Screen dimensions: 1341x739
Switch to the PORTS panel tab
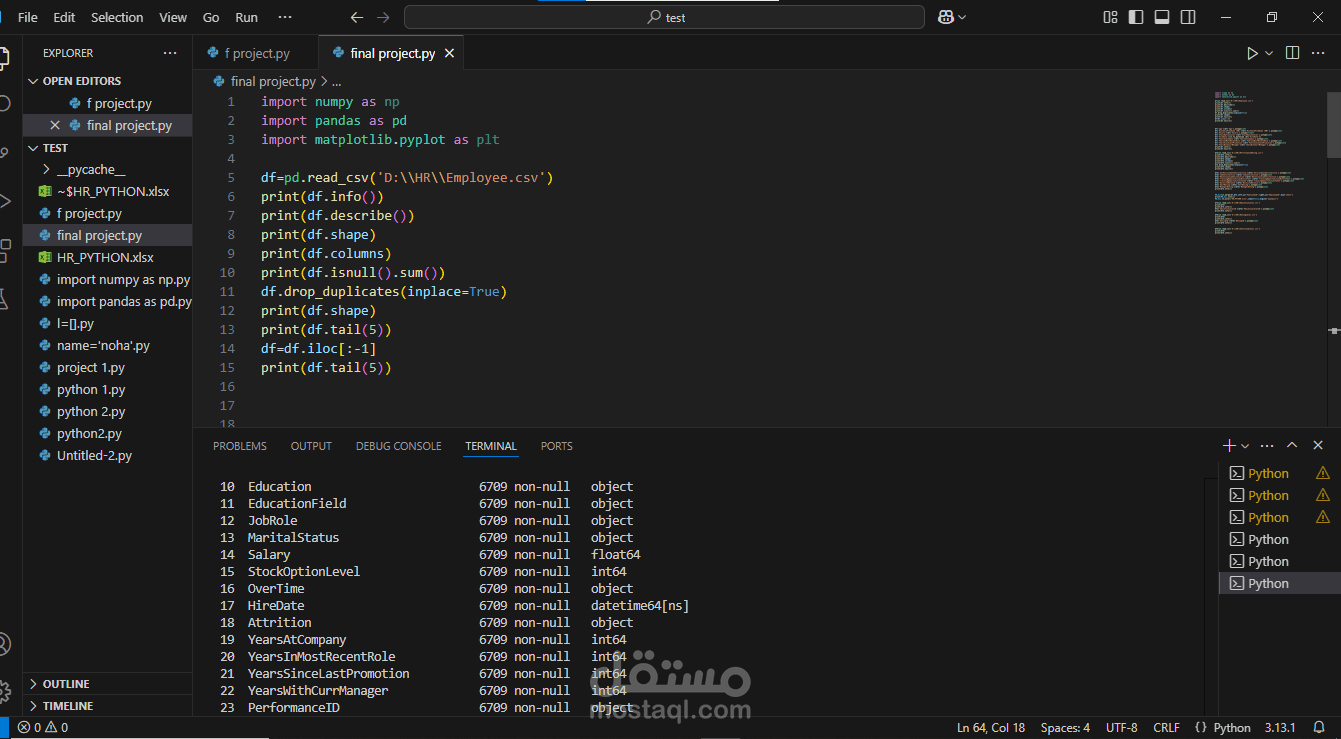point(557,446)
